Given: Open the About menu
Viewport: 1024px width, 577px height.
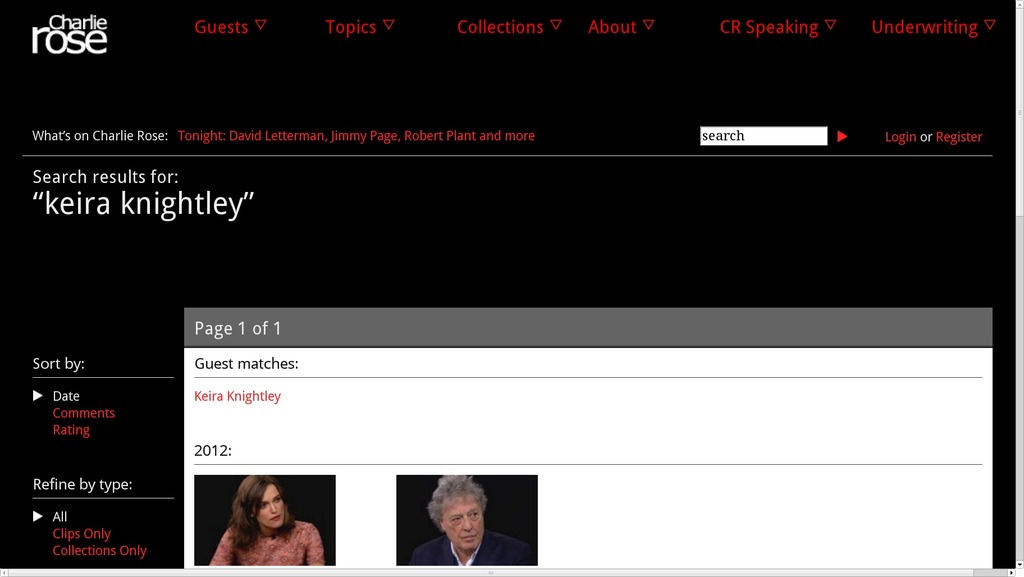Looking at the screenshot, I should [x=612, y=27].
